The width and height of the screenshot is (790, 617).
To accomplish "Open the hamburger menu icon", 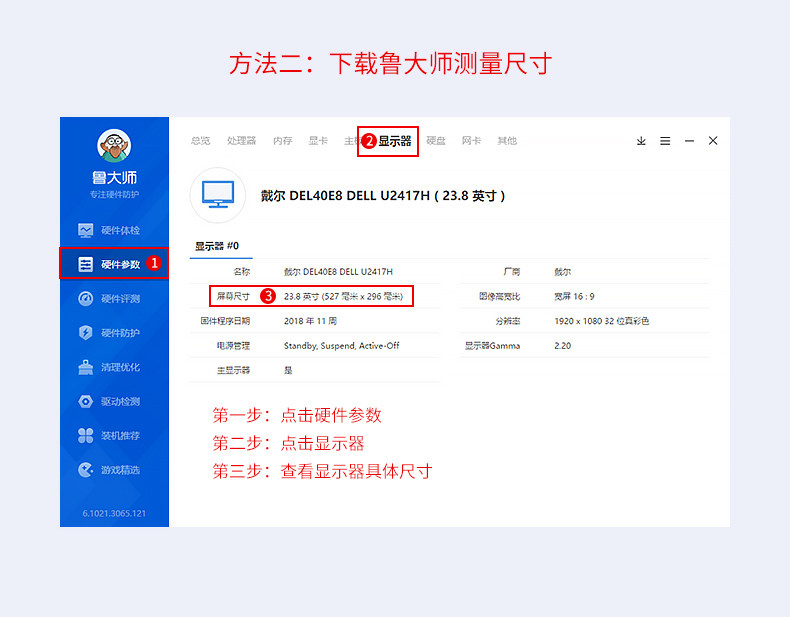I will [665, 141].
